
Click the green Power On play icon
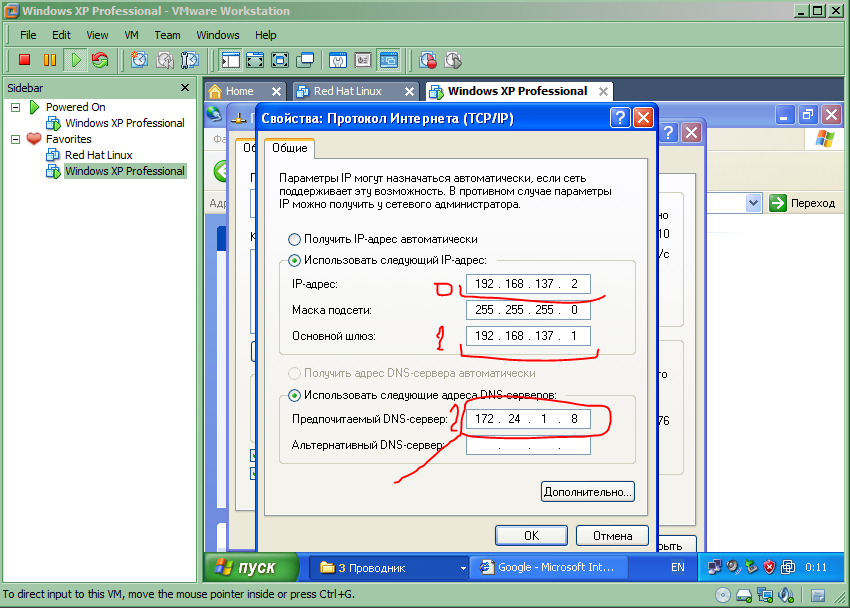(75, 60)
